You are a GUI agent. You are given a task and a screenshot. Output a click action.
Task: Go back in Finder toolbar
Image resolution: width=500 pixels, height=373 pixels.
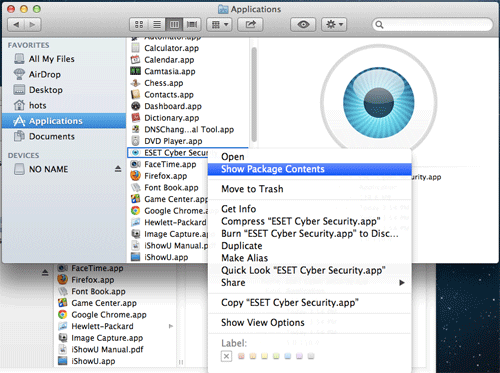pos(16,25)
